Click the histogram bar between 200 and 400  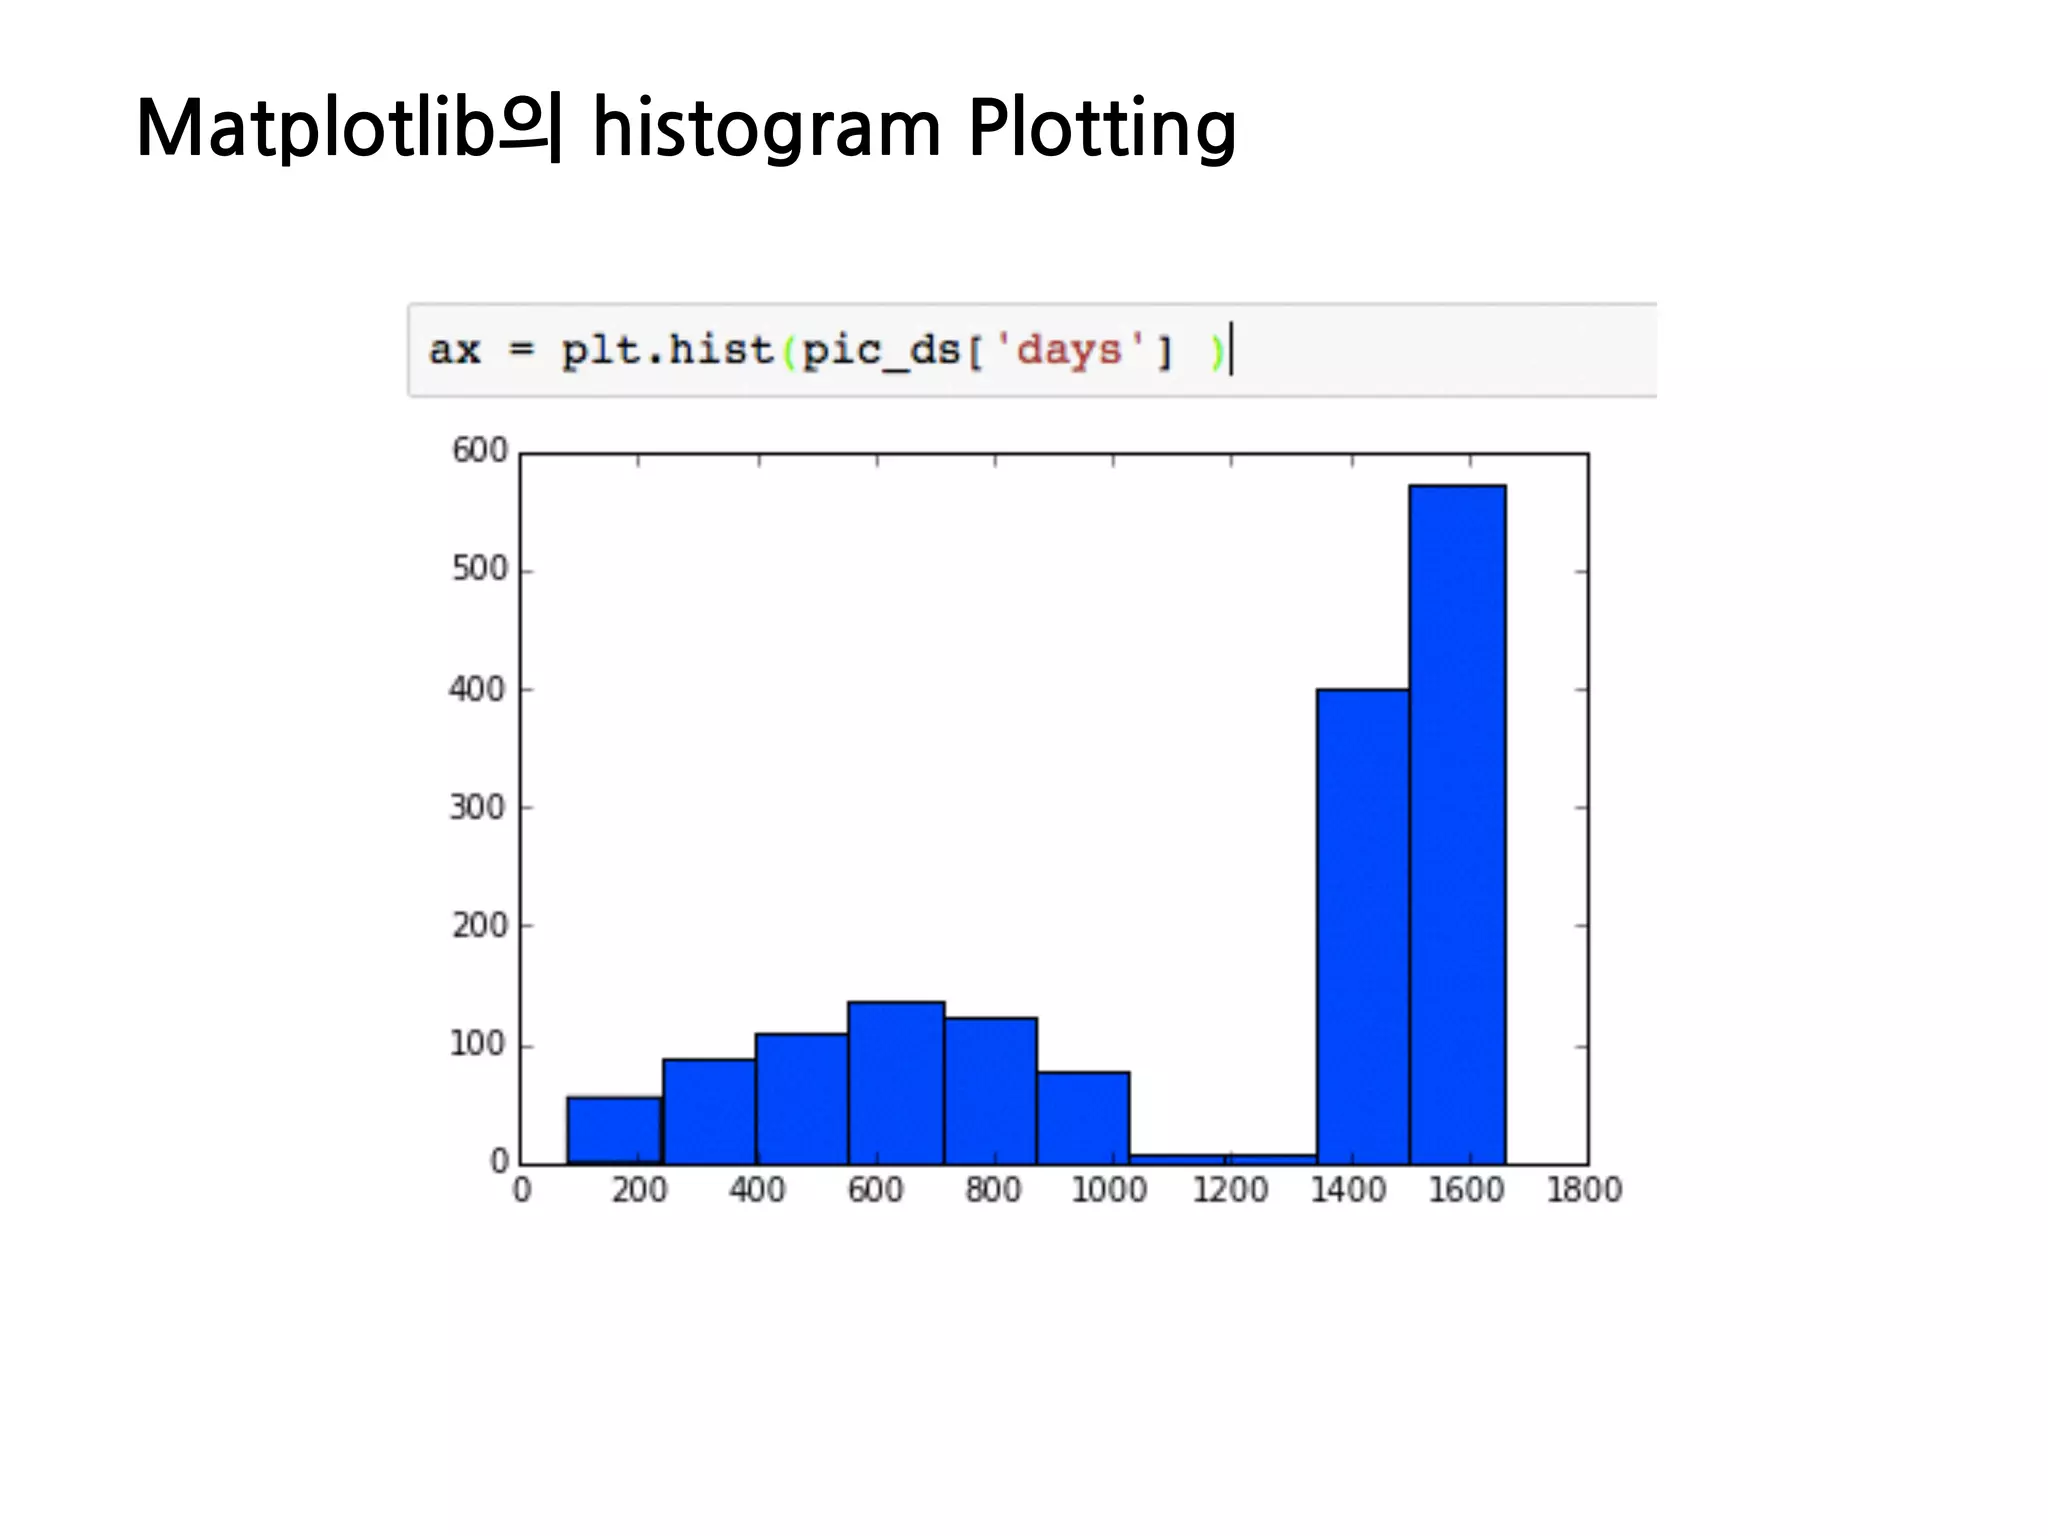tap(709, 1111)
